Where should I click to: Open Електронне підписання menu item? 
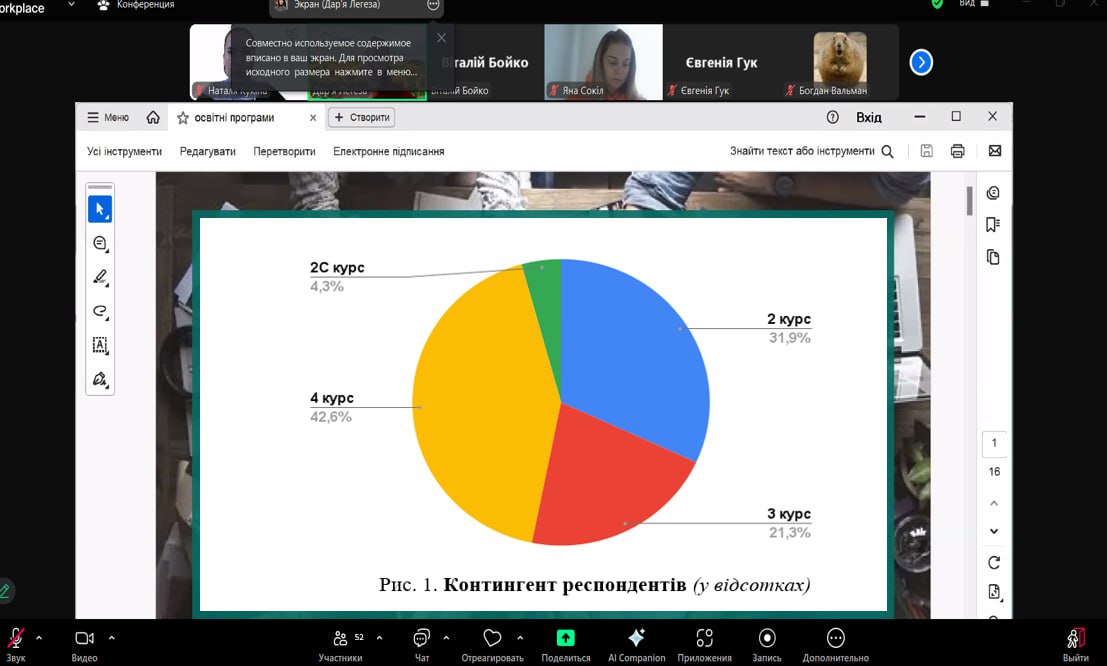(388, 151)
